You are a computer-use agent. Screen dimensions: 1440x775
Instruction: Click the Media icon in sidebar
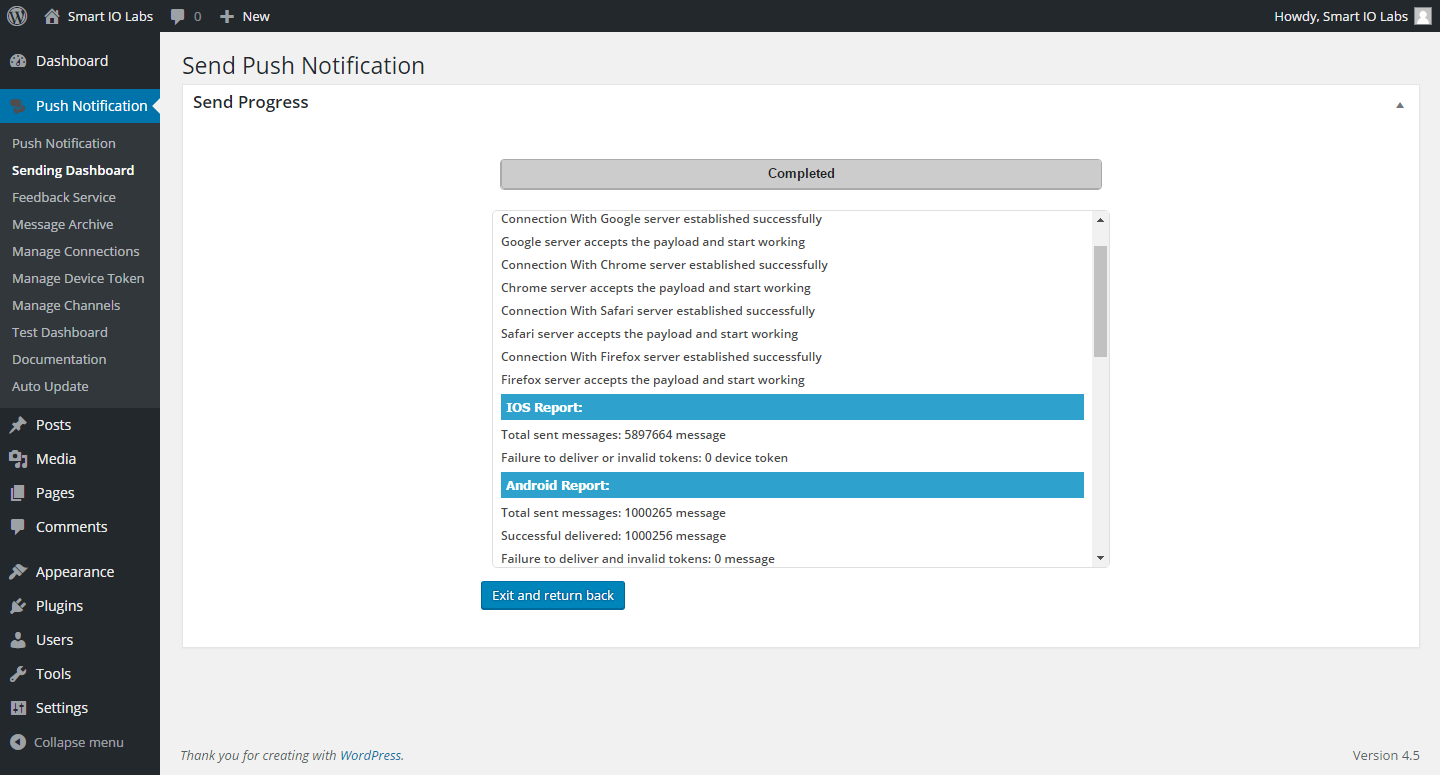tap(18, 459)
